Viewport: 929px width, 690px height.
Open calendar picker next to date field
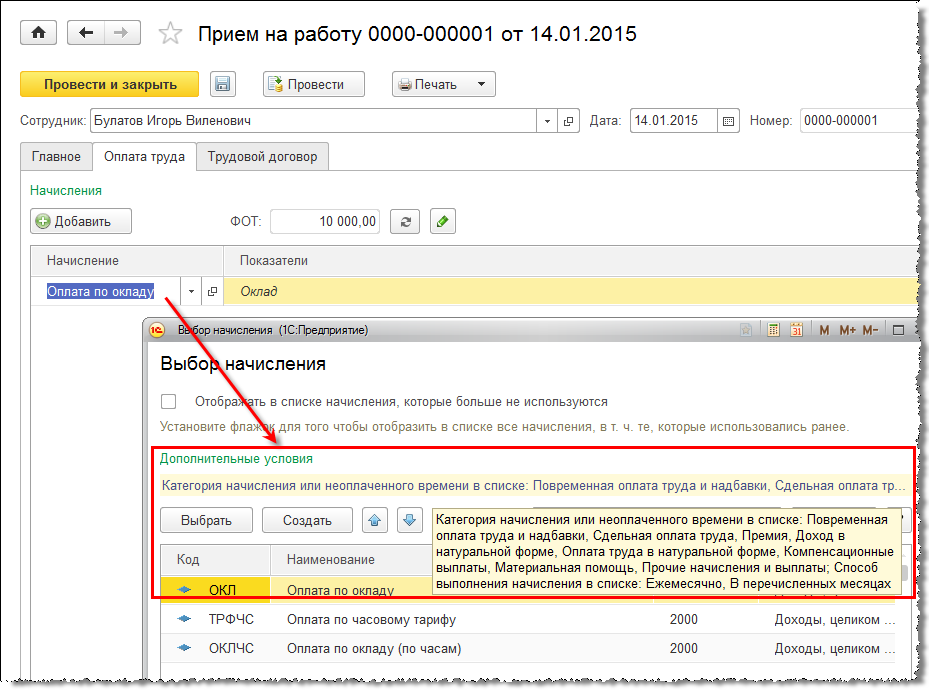729,121
